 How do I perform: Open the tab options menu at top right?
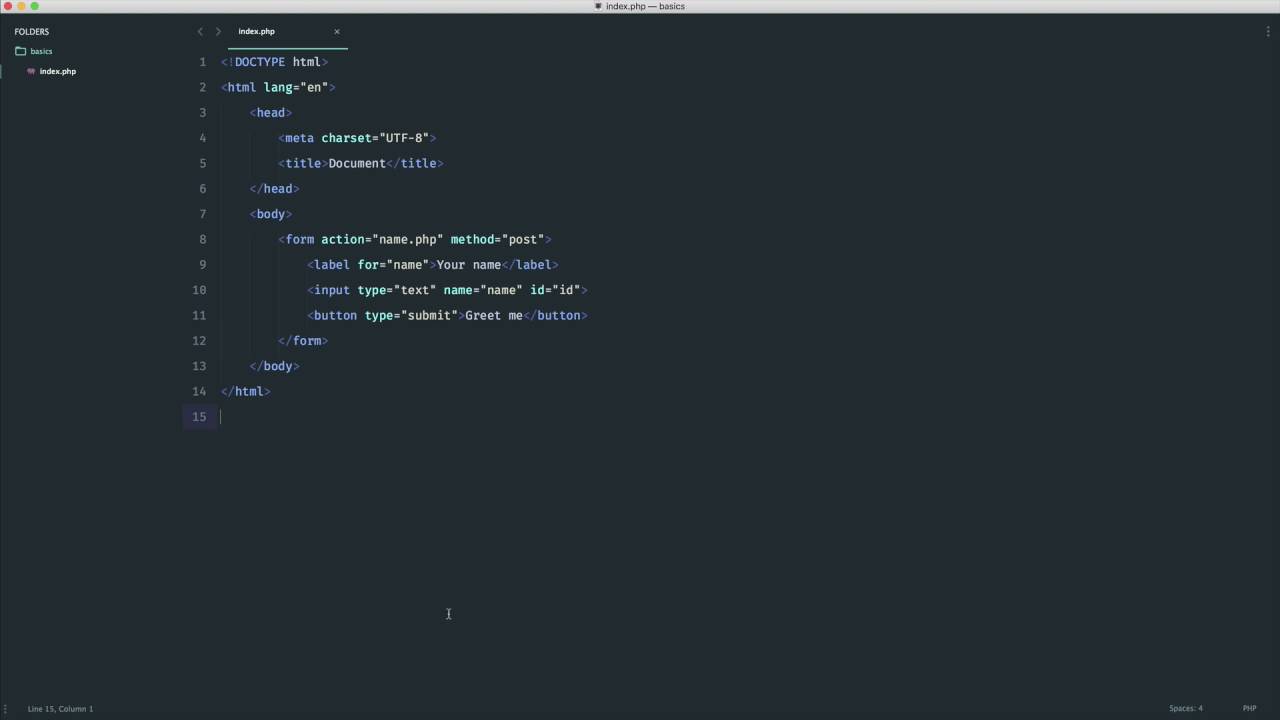click(x=1268, y=31)
